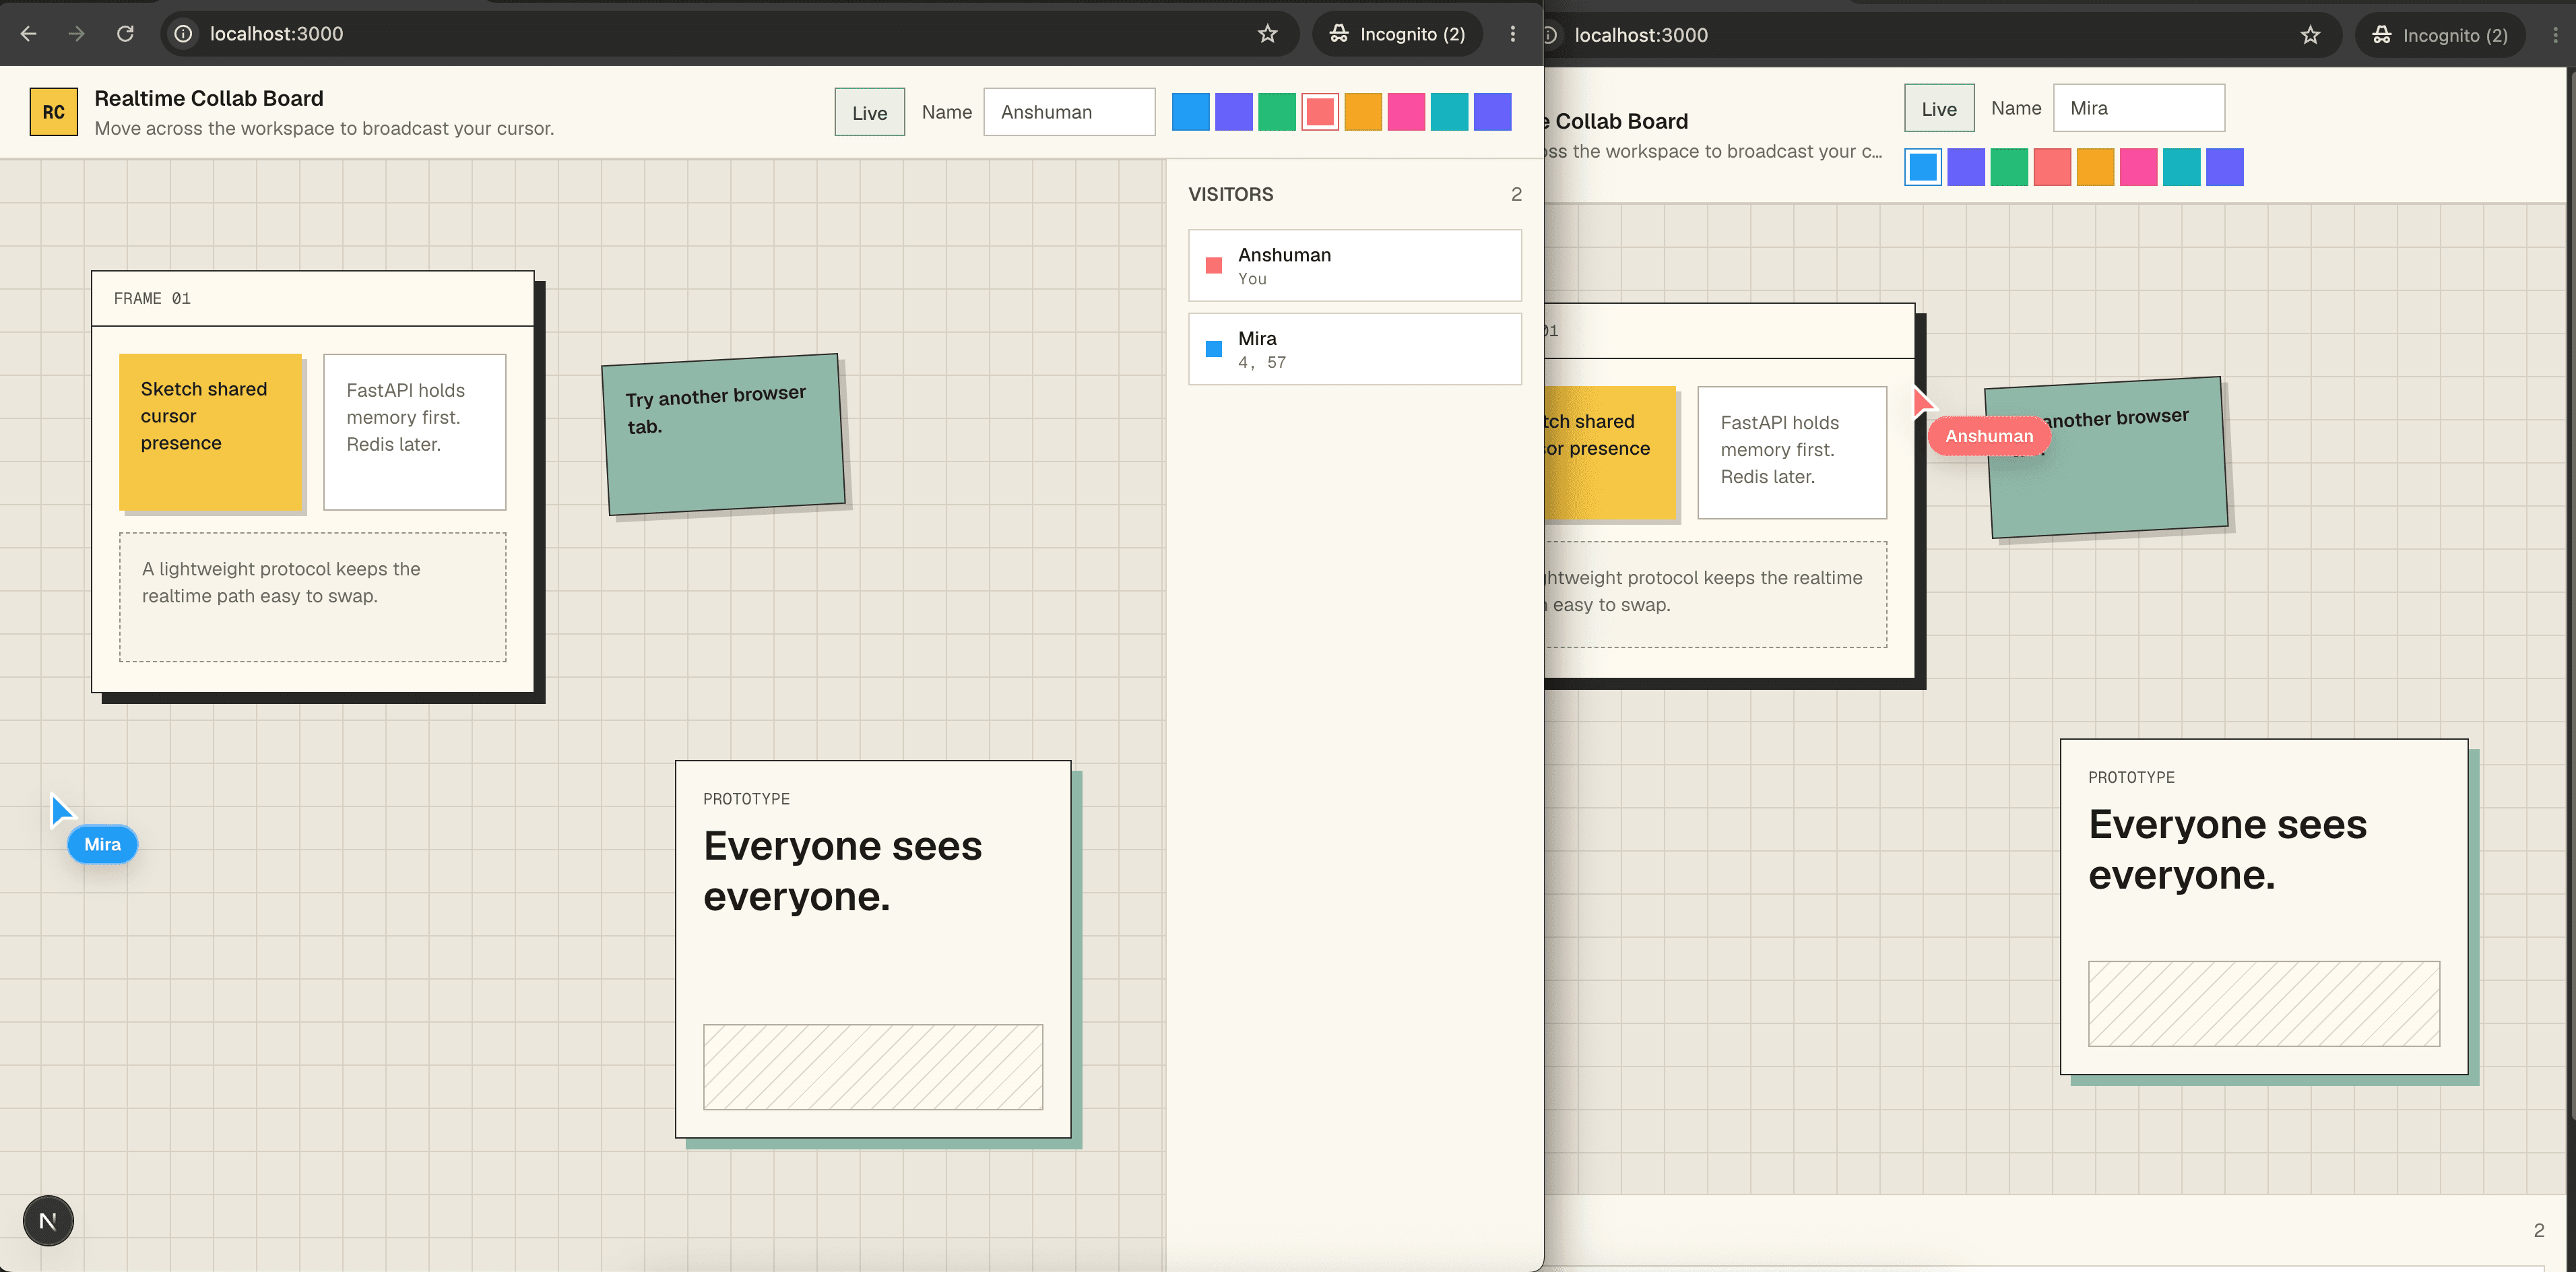Image resolution: width=2576 pixels, height=1272 pixels.
Task: Click the hatched placeholder box in left Prototype card
Action: (x=873, y=1067)
